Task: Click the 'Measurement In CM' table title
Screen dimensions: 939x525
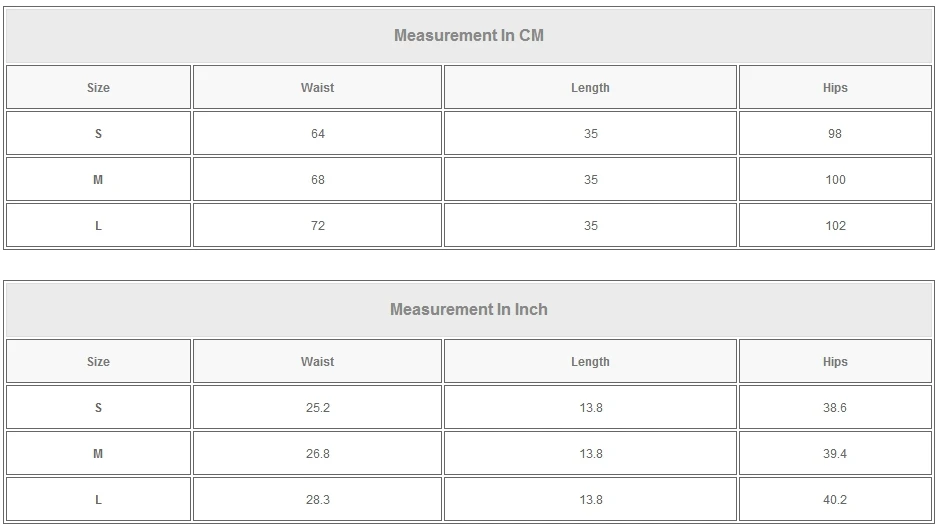Action: tap(468, 36)
